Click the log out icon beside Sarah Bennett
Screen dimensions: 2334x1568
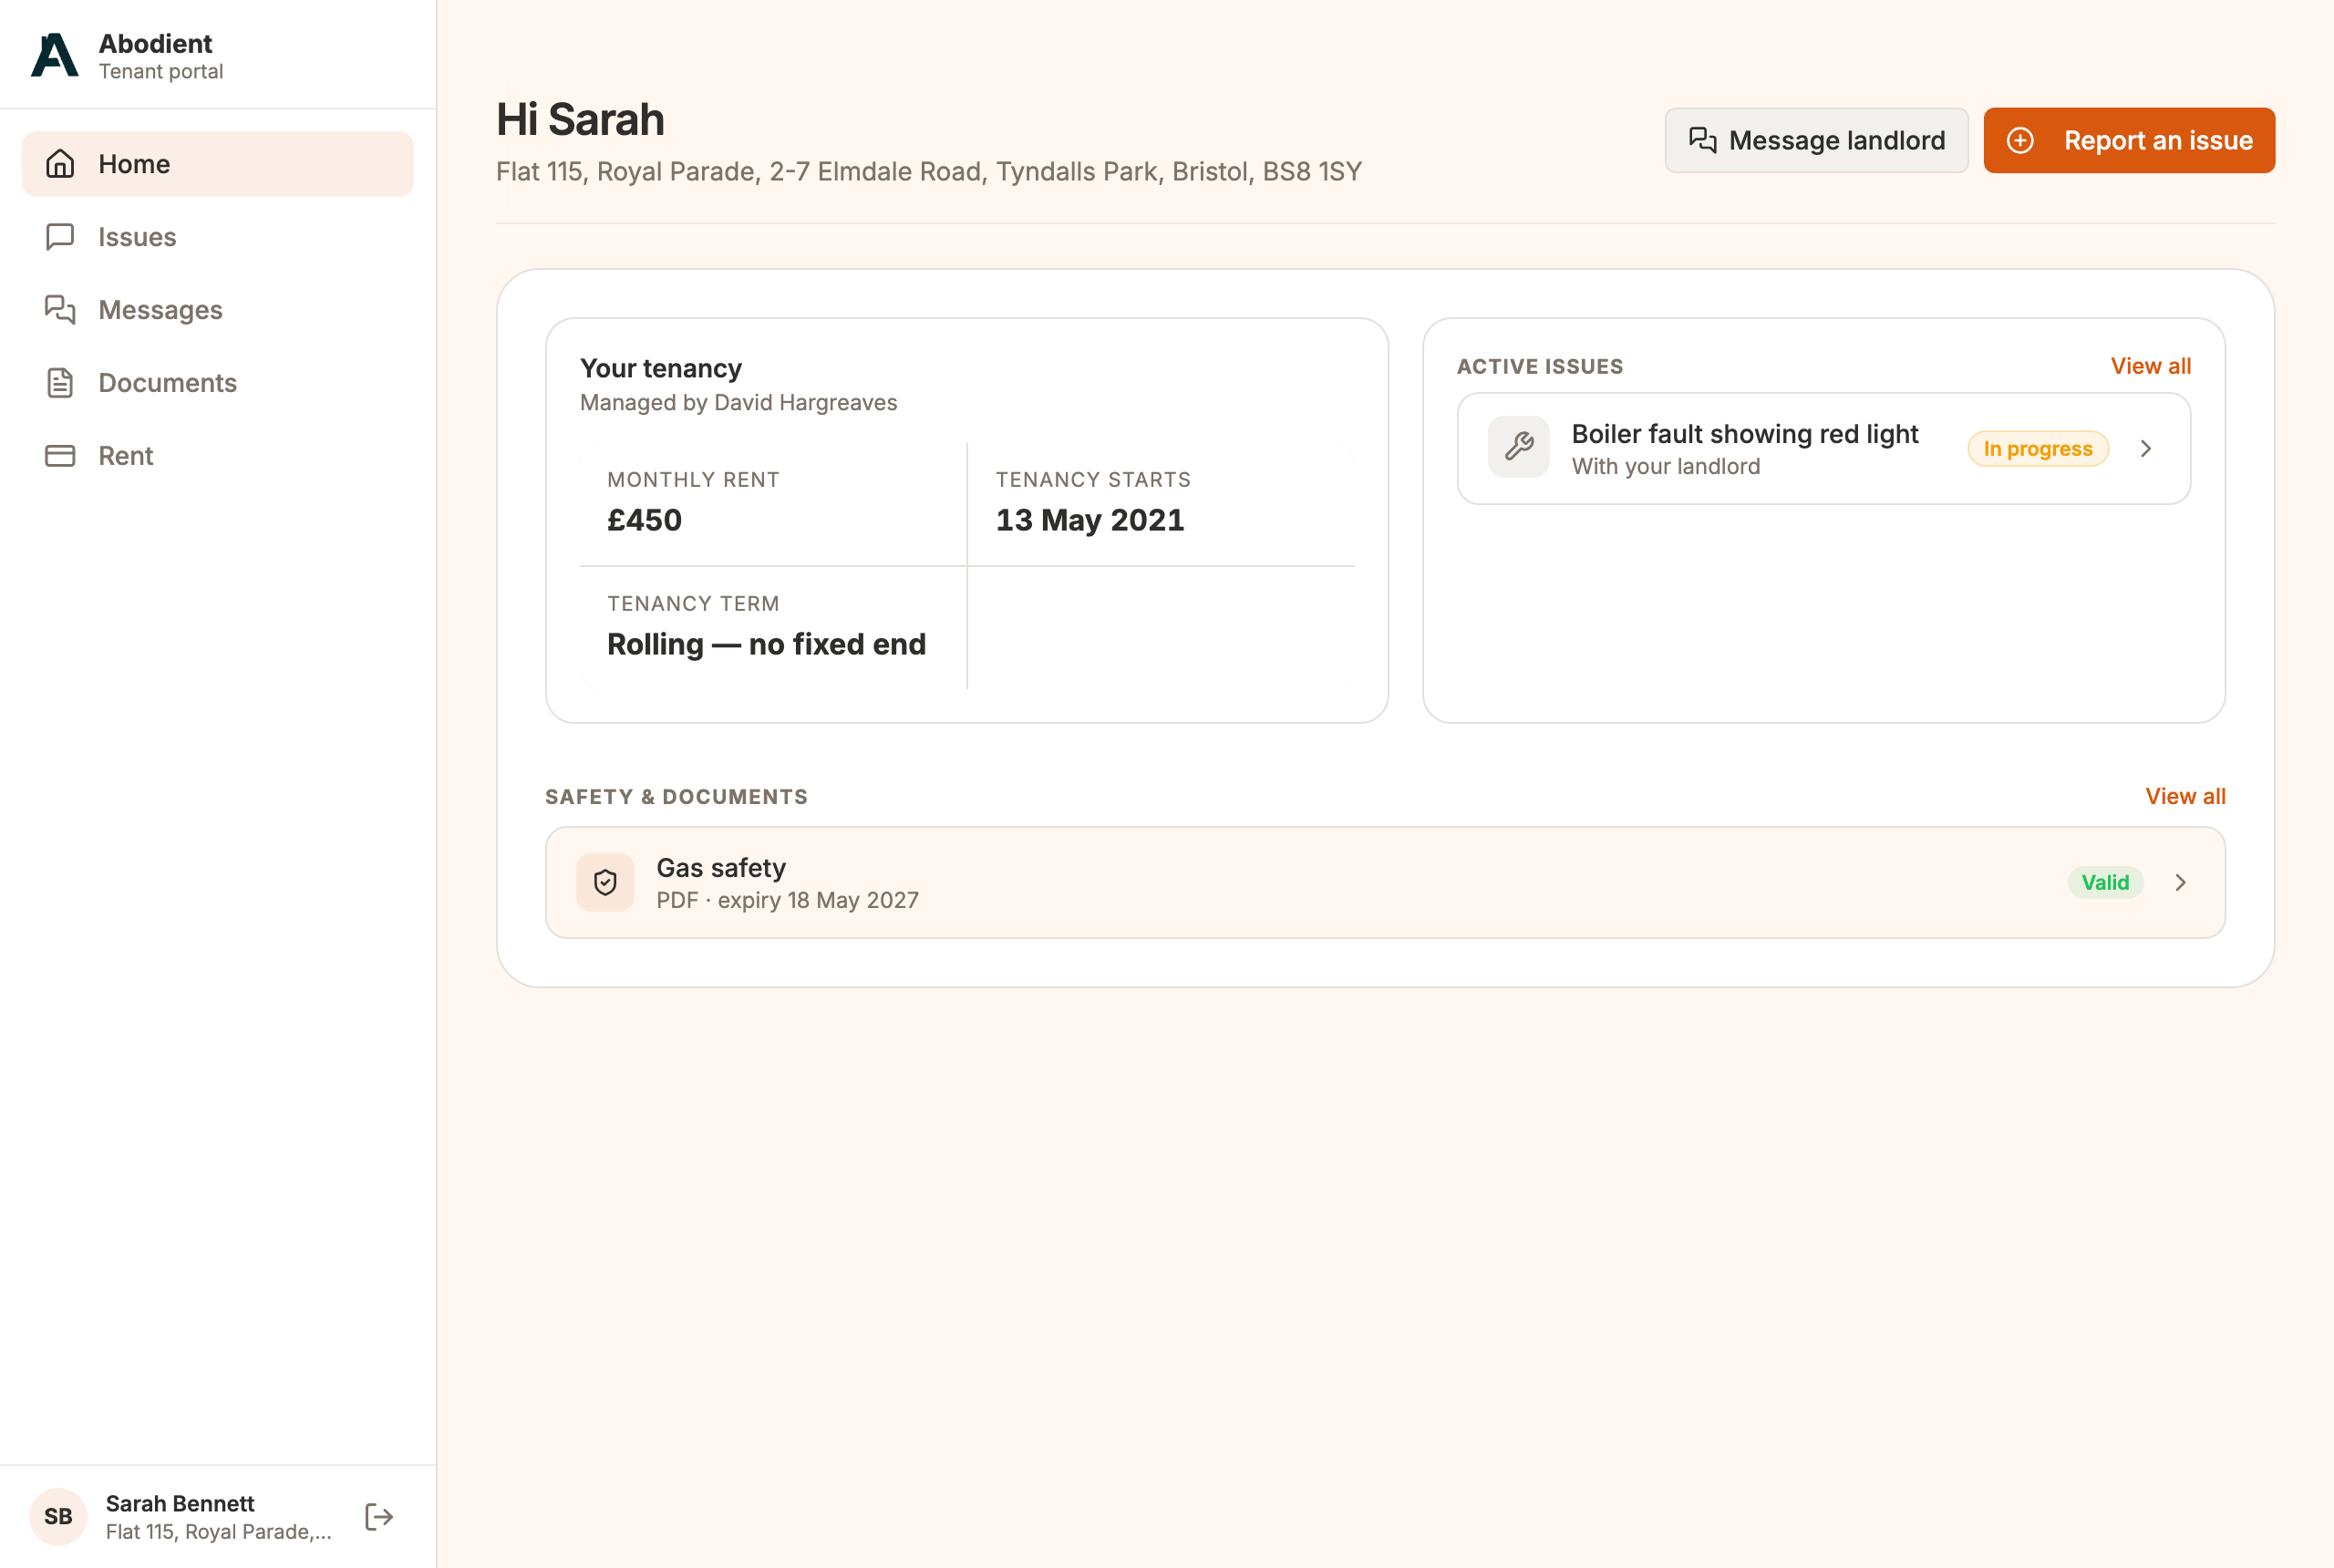tap(379, 1516)
